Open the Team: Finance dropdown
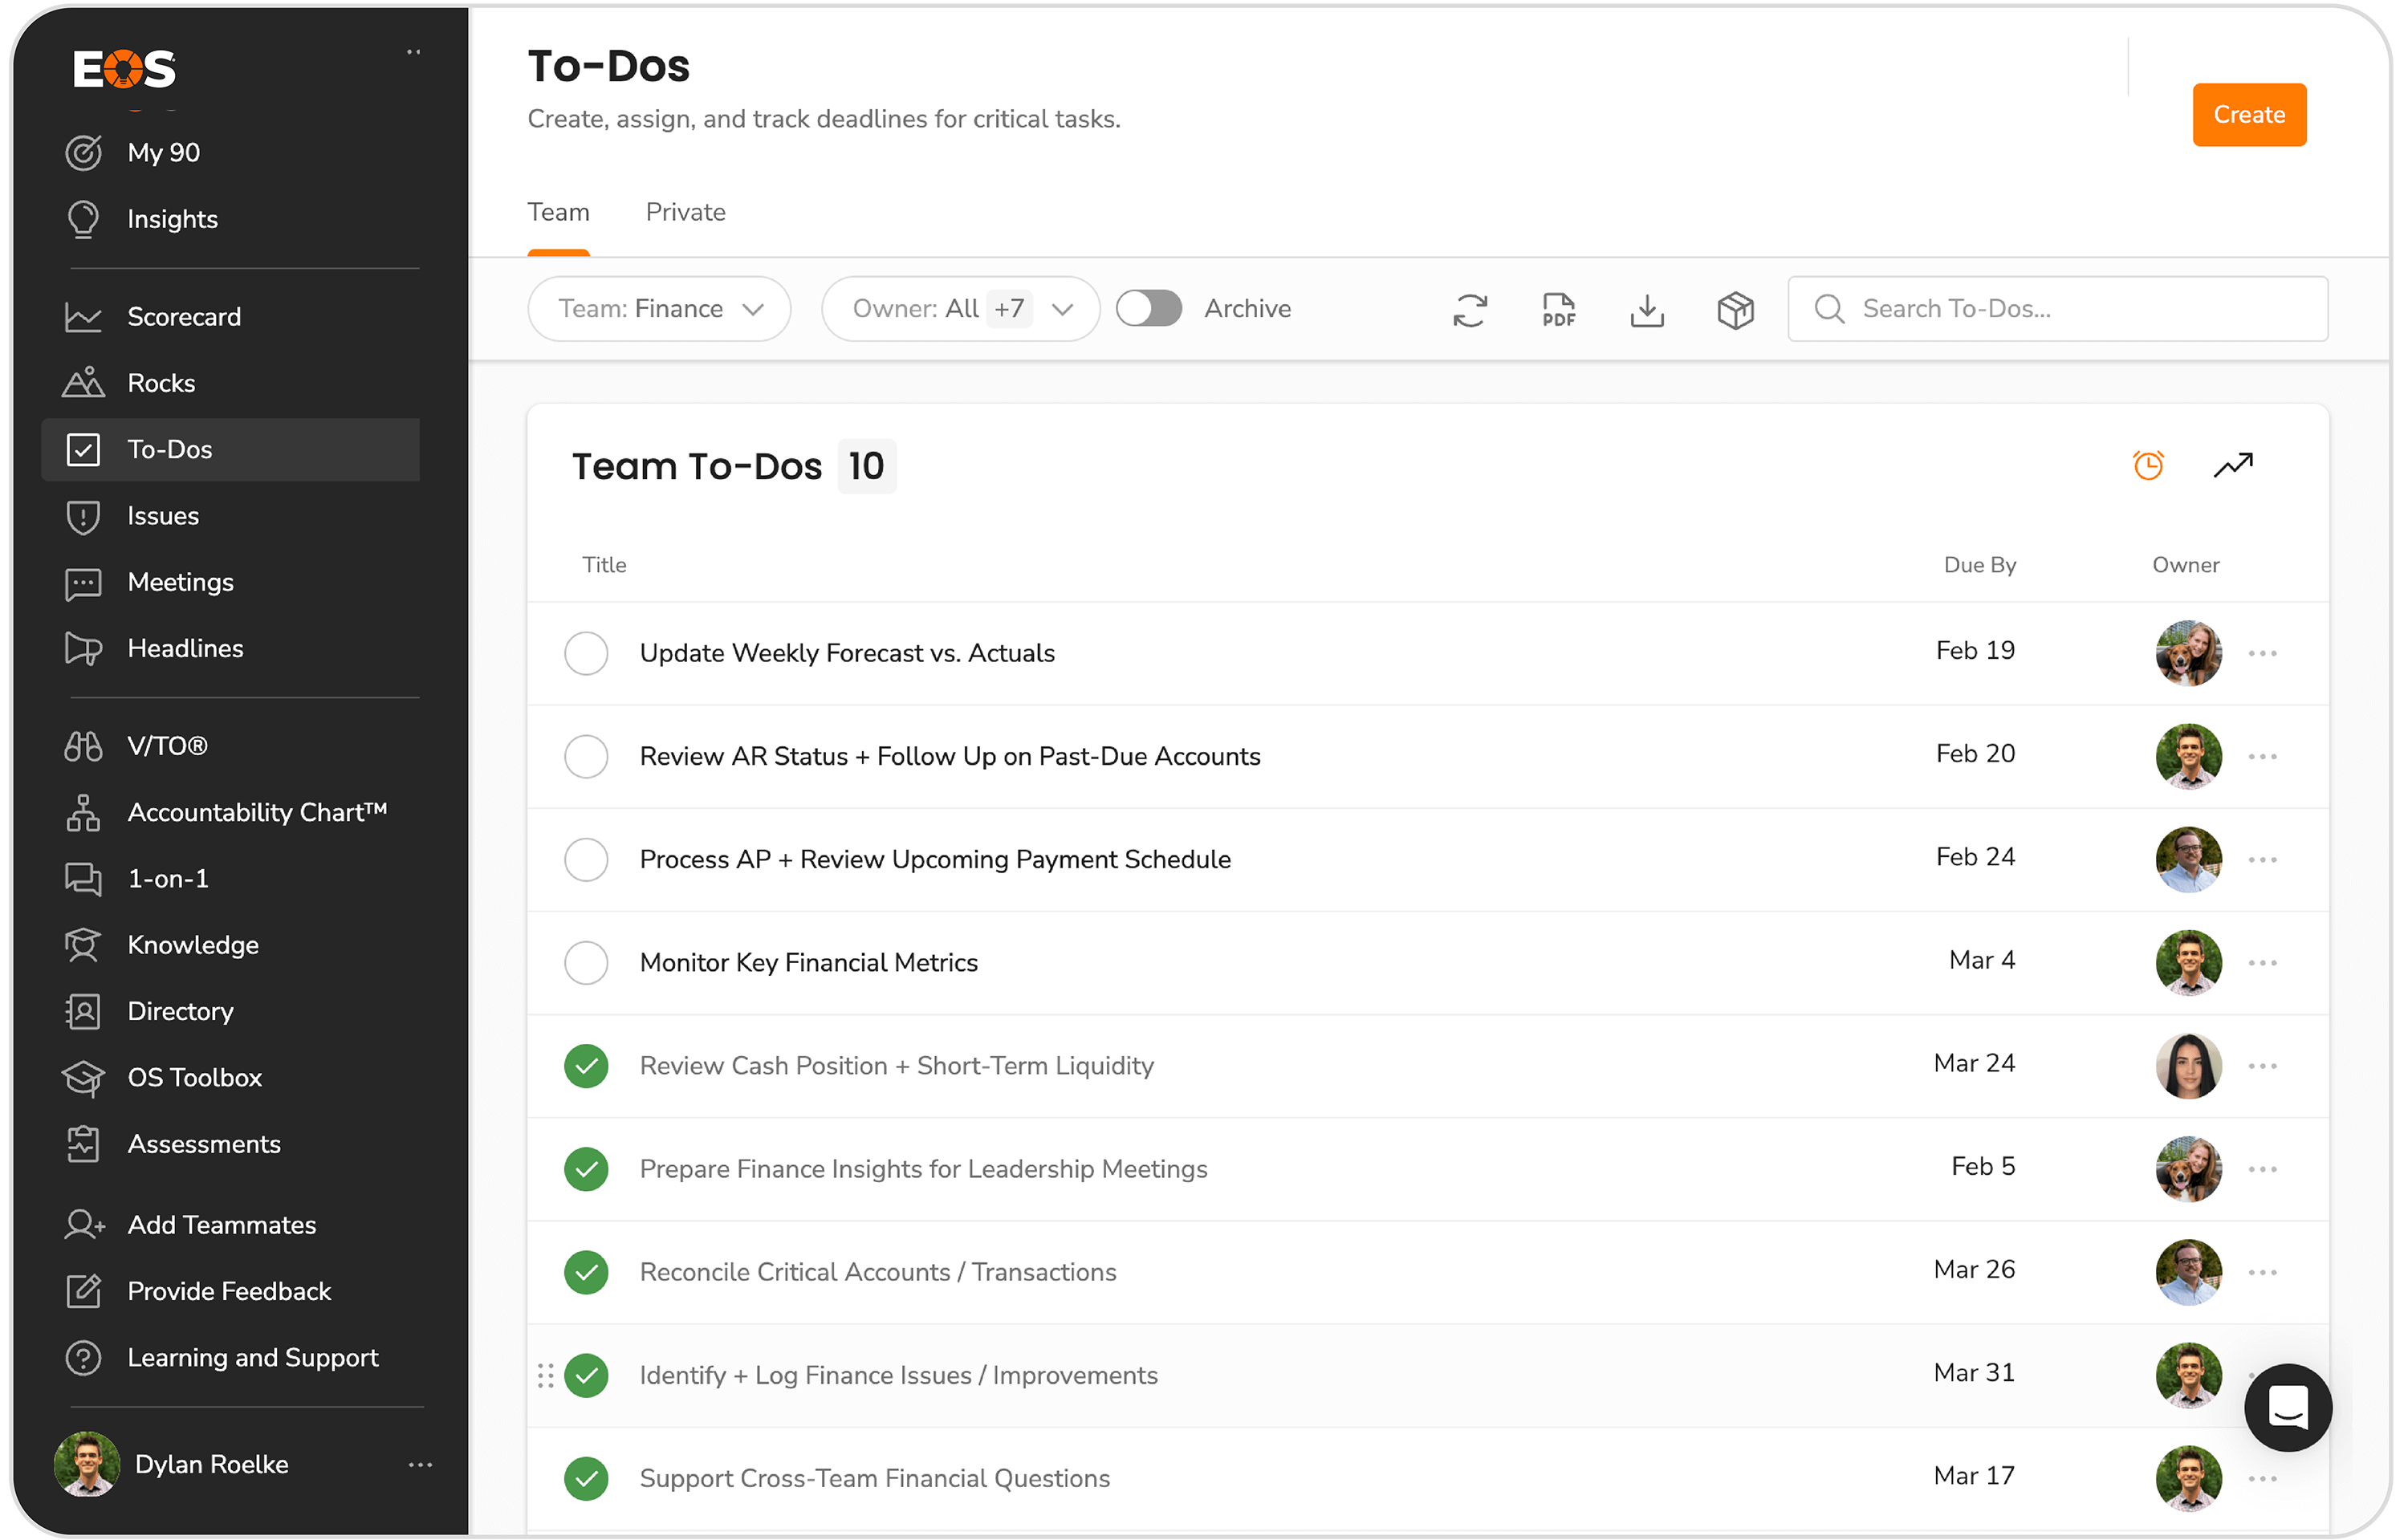This screenshot has height=1540, width=2408. [x=659, y=308]
